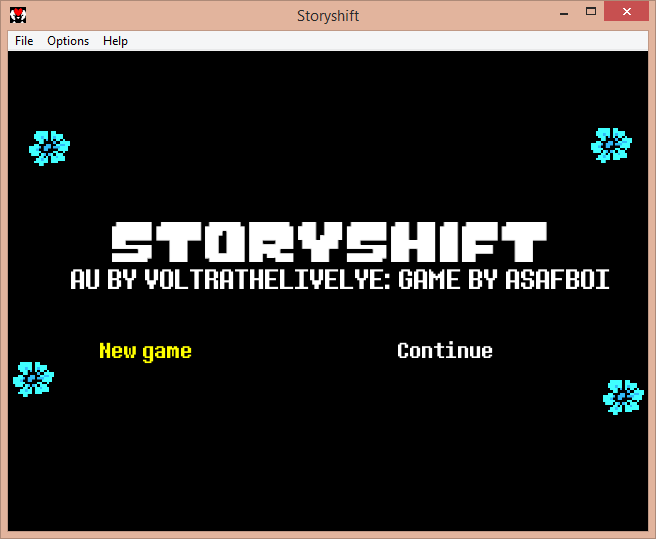Open the File menu

24,41
